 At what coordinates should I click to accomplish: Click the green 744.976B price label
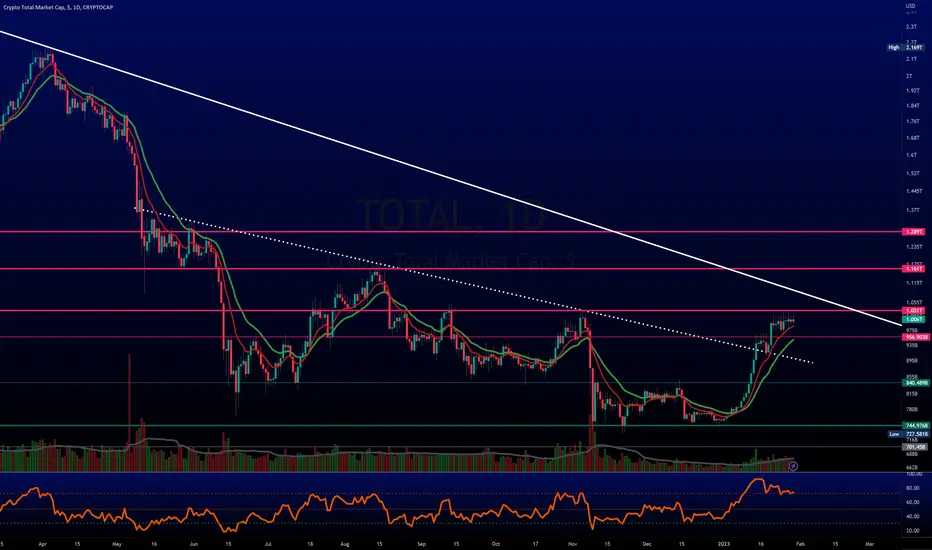(x=915, y=426)
